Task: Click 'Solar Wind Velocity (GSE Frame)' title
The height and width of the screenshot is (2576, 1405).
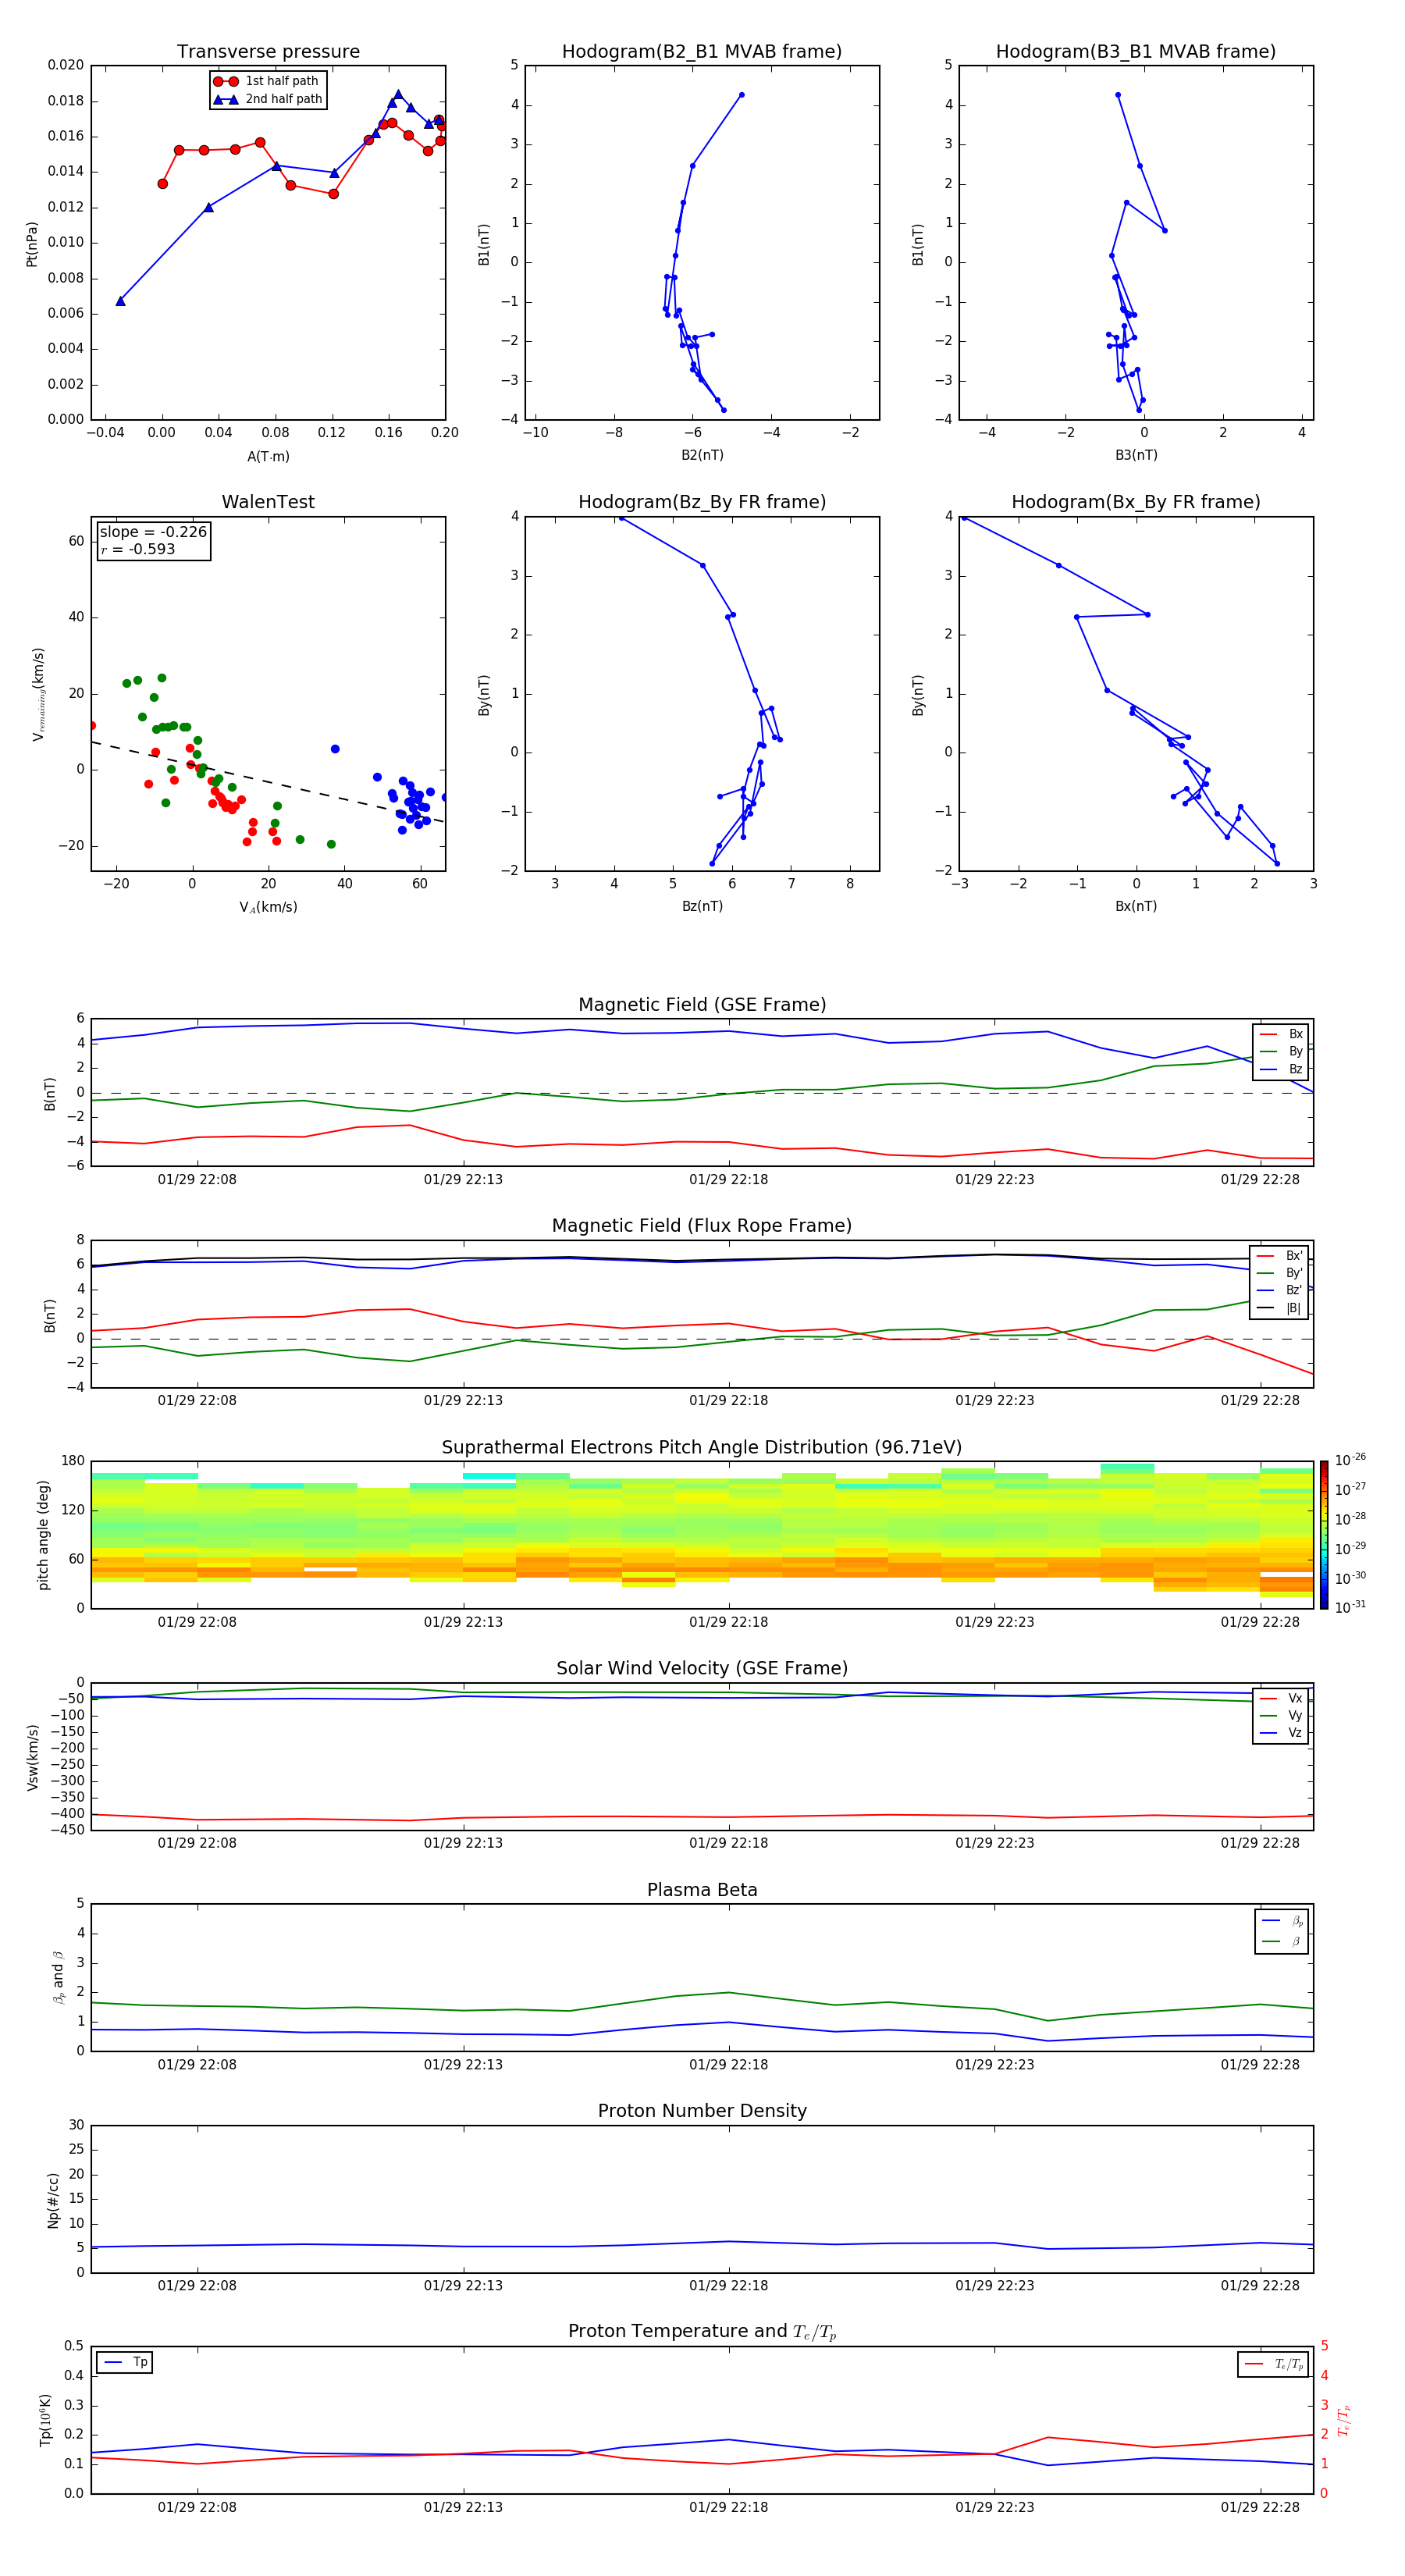Action: pyautogui.click(x=702, y=1668)
